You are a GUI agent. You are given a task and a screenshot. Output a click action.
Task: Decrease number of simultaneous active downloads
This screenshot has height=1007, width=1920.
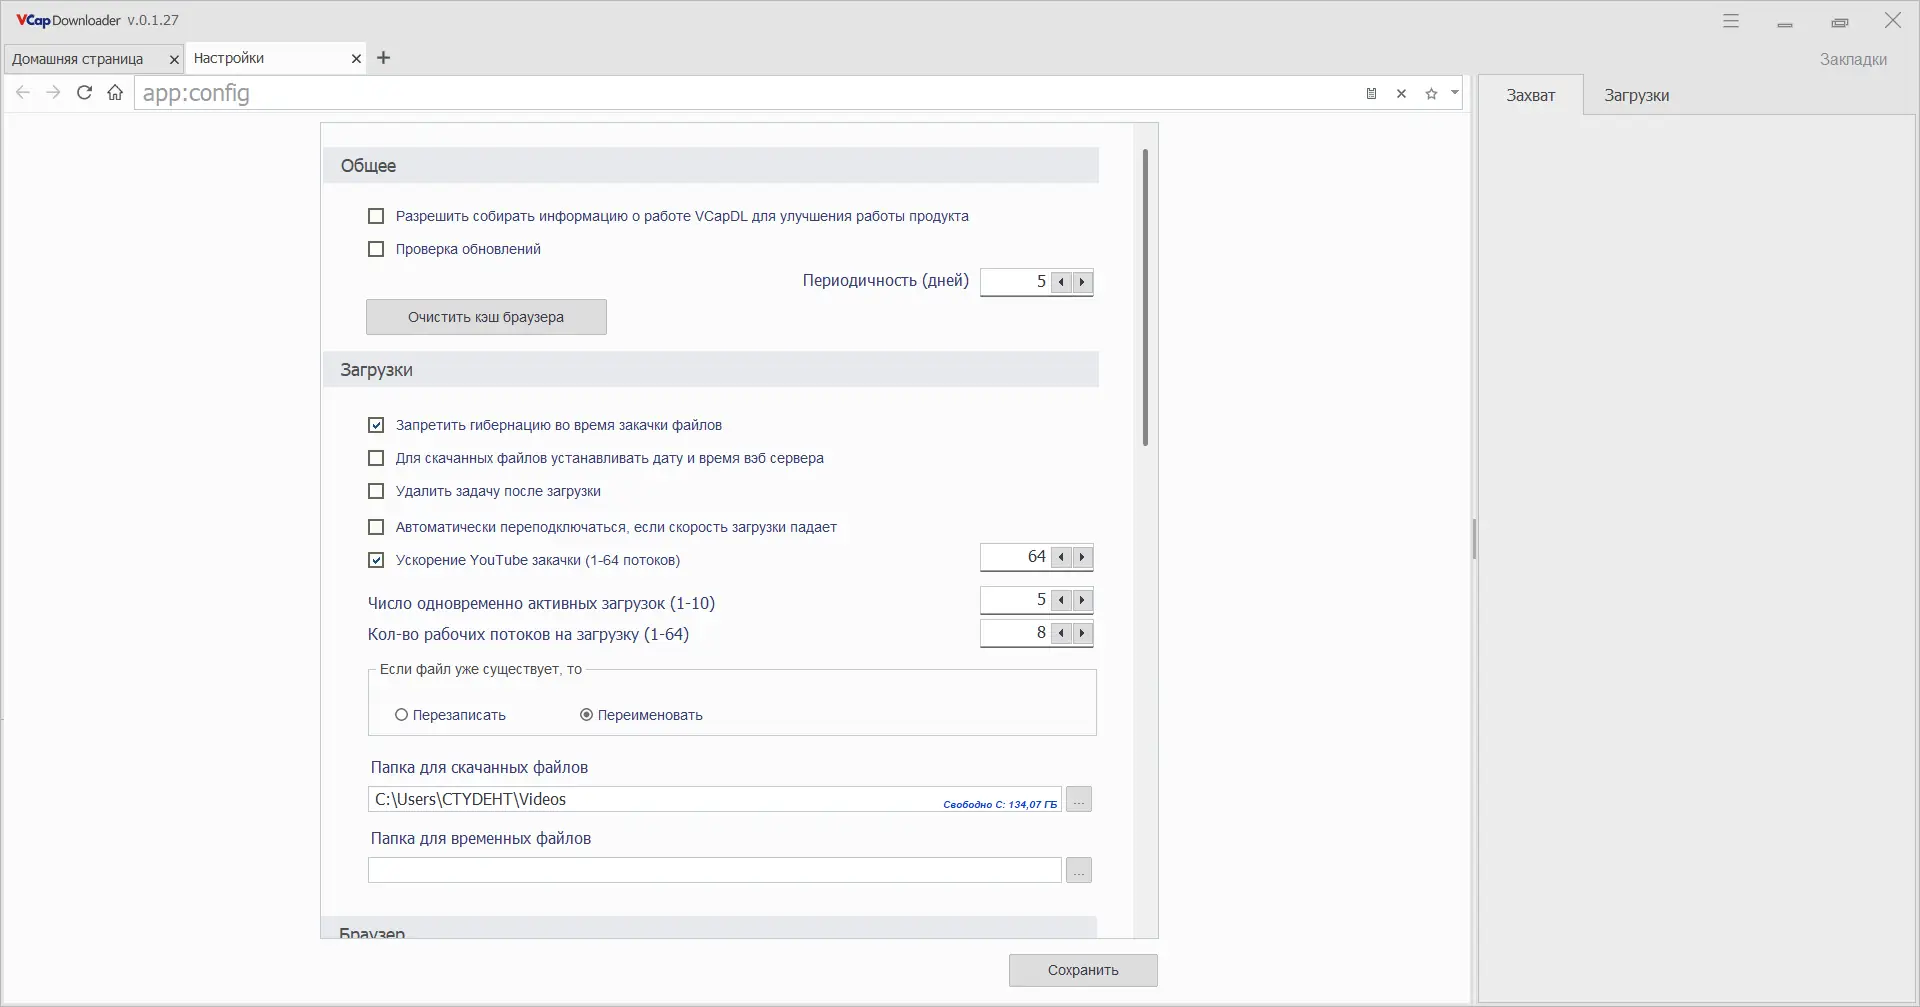click(x=1061, y=600)
